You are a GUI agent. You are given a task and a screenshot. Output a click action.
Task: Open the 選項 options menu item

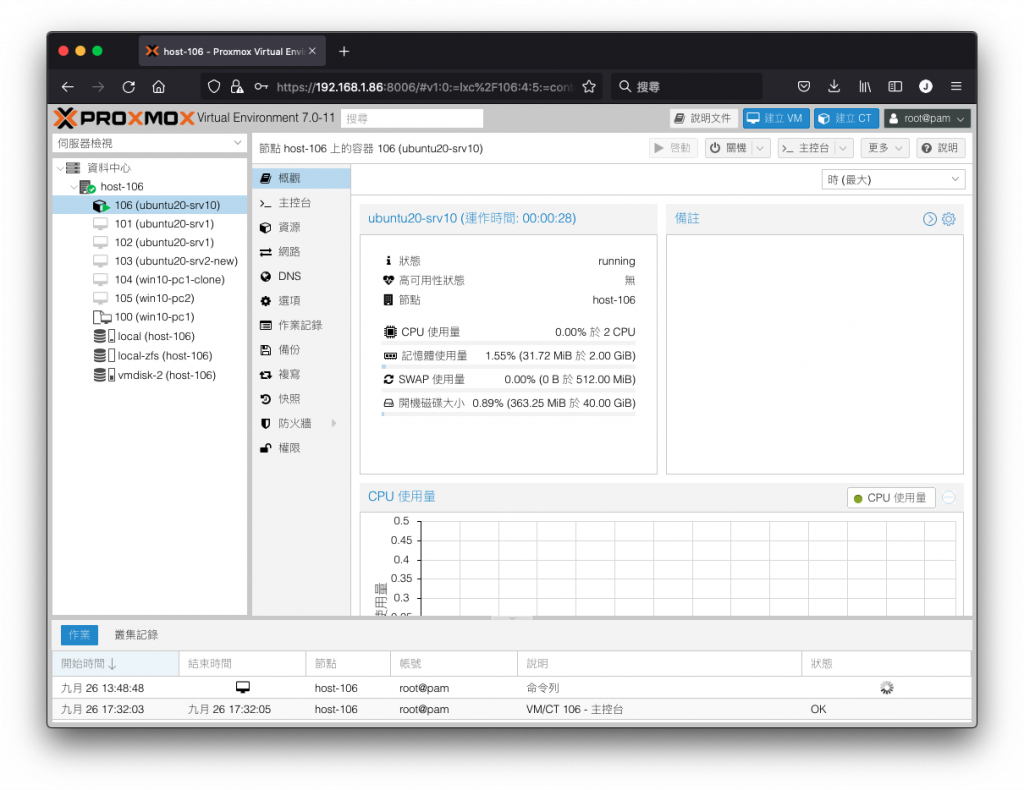click(x=301, y=301)
